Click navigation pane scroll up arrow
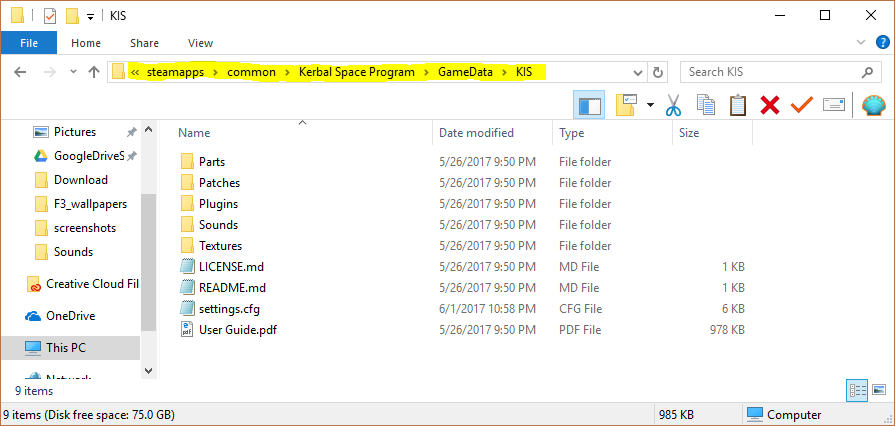The width and height of the screenshot is (895, 426). coord(148,130)
